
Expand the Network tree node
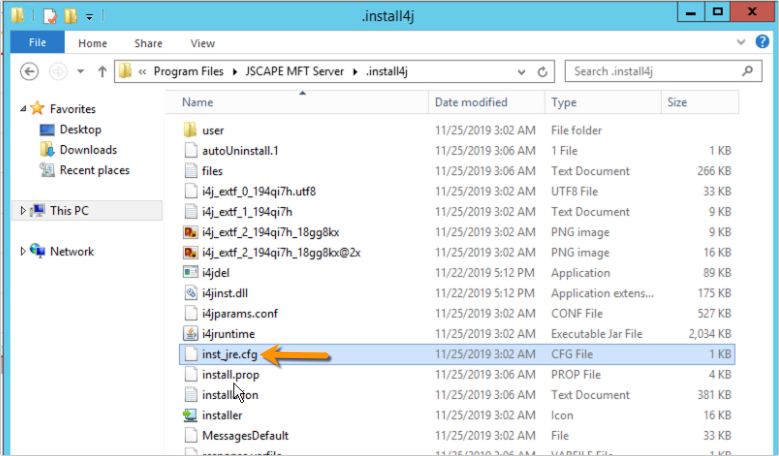(23, 252)
